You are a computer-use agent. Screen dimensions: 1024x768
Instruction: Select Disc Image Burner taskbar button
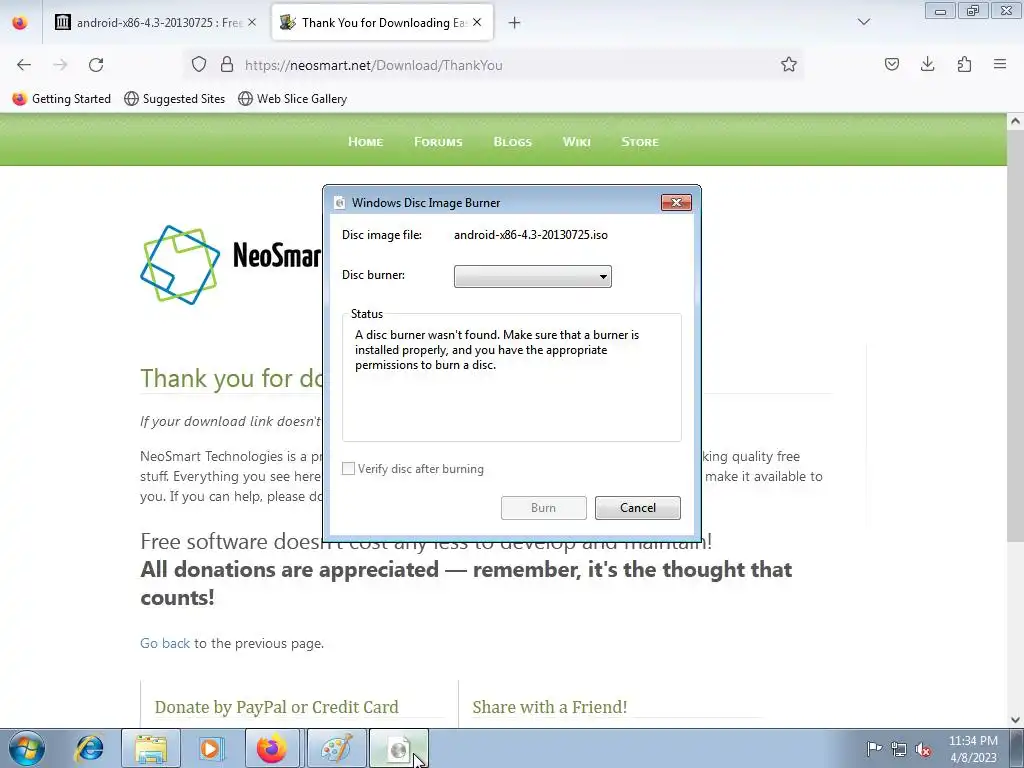point(399,748)
